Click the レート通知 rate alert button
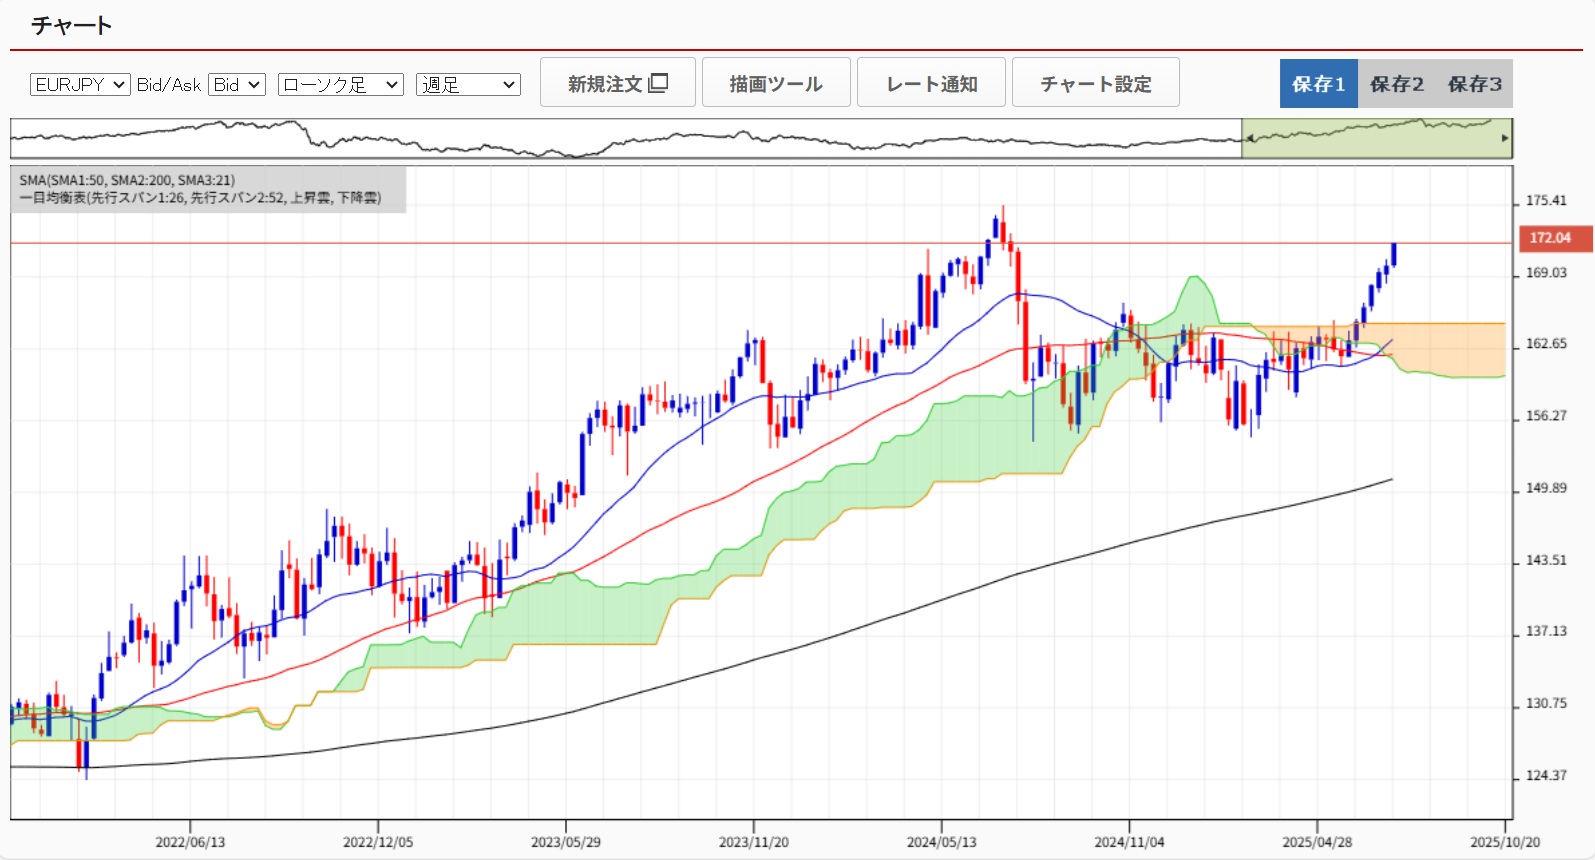Screen dimensions: 1595x860 pos(931,82)
